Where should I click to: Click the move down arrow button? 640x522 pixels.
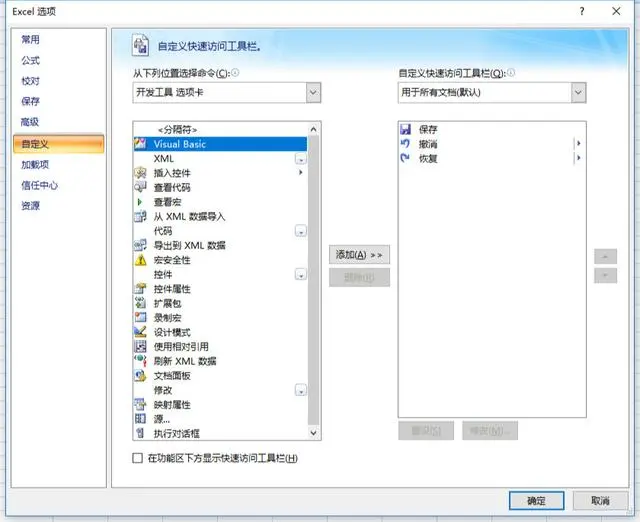pyautogui.click(x=605, y=275)
